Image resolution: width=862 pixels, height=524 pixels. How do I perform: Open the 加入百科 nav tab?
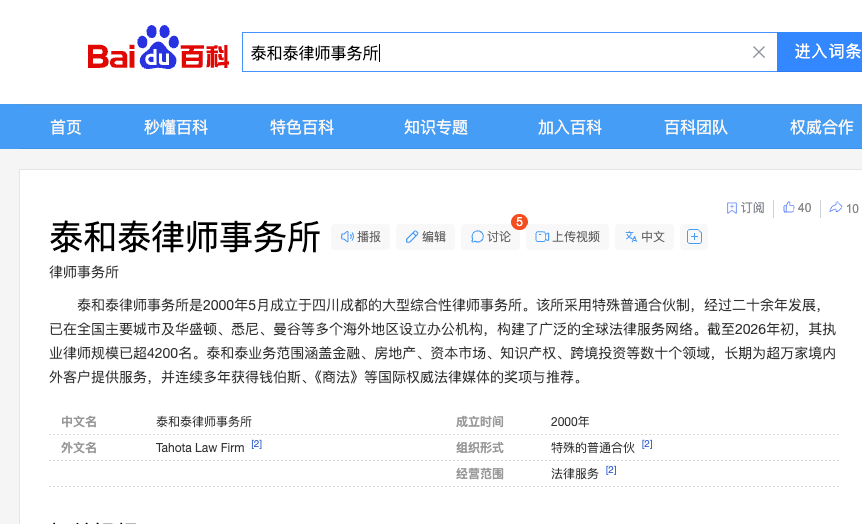click(570, 127)
